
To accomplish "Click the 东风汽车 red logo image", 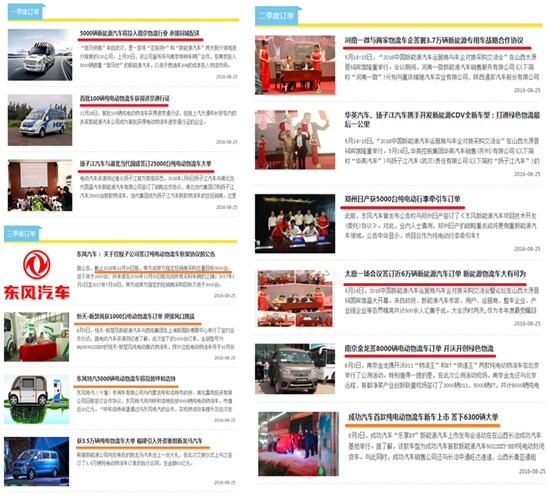I will [x=37, y=275].
